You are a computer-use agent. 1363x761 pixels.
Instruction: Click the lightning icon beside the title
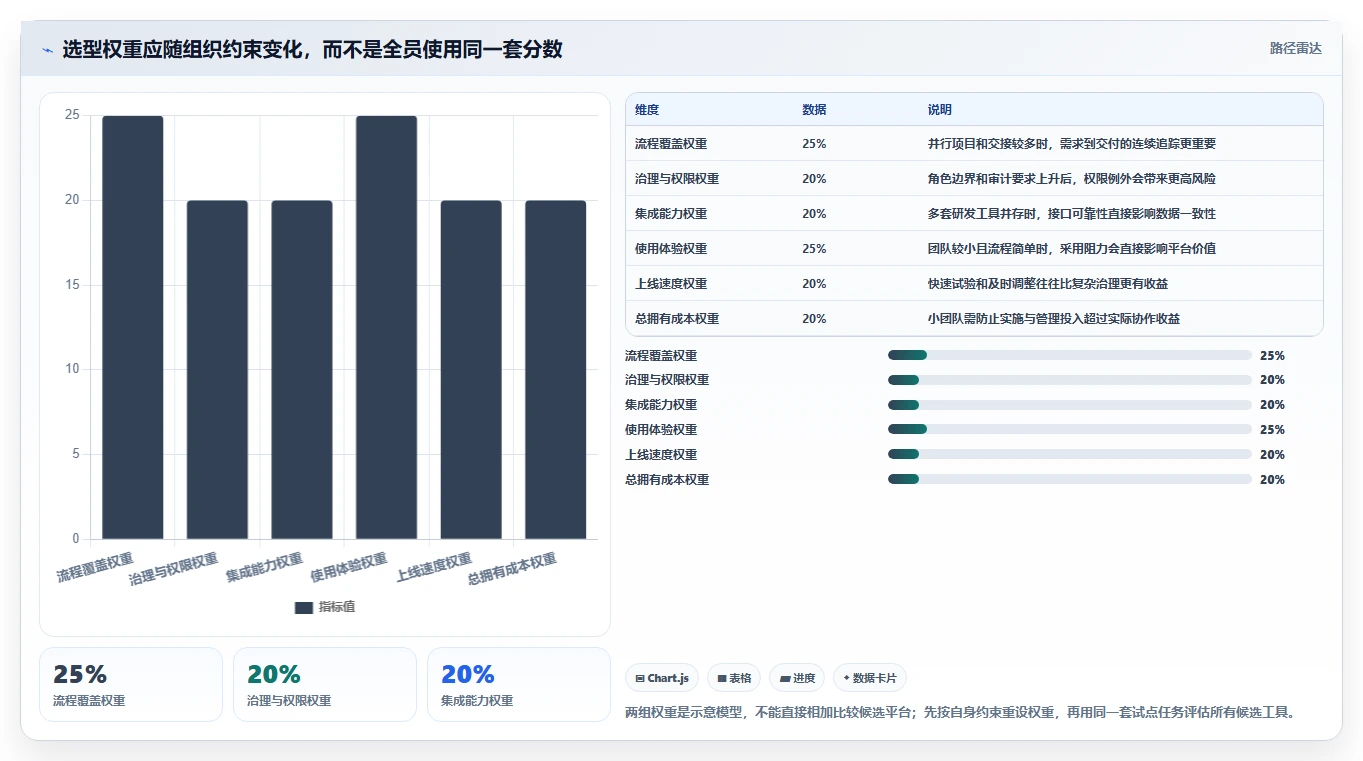click(x=47, y=50)
